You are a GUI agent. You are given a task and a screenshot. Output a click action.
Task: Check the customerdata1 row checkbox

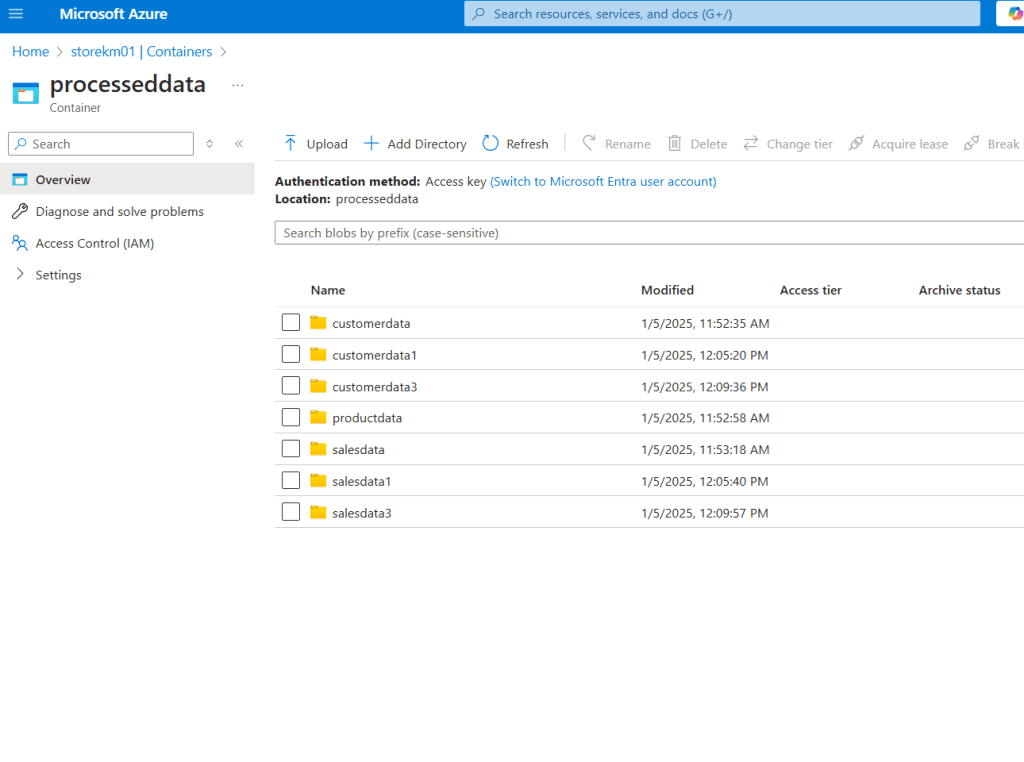pos(291,354)
